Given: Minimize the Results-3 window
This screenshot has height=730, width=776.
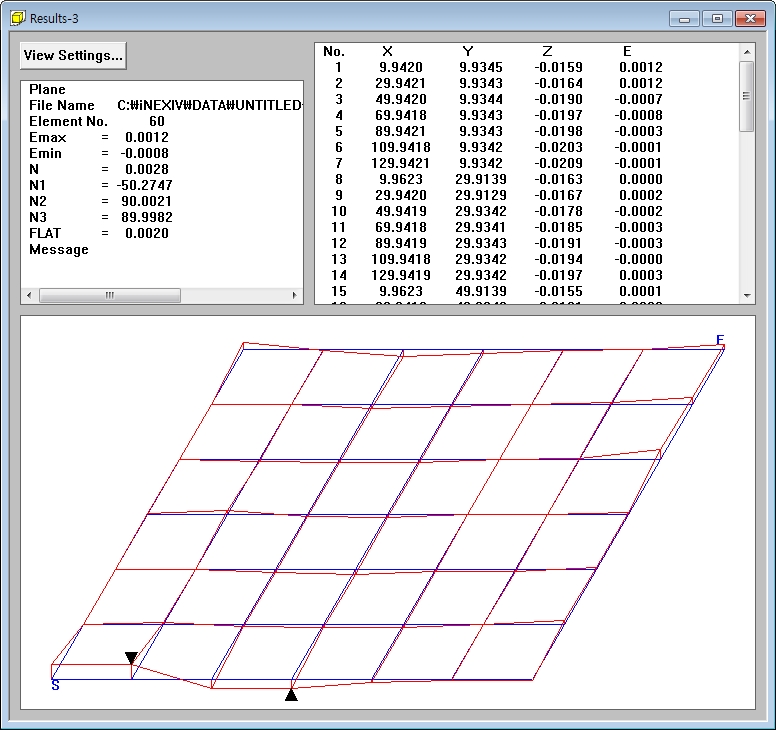Looking at the screenshot, I should (684, 18).
